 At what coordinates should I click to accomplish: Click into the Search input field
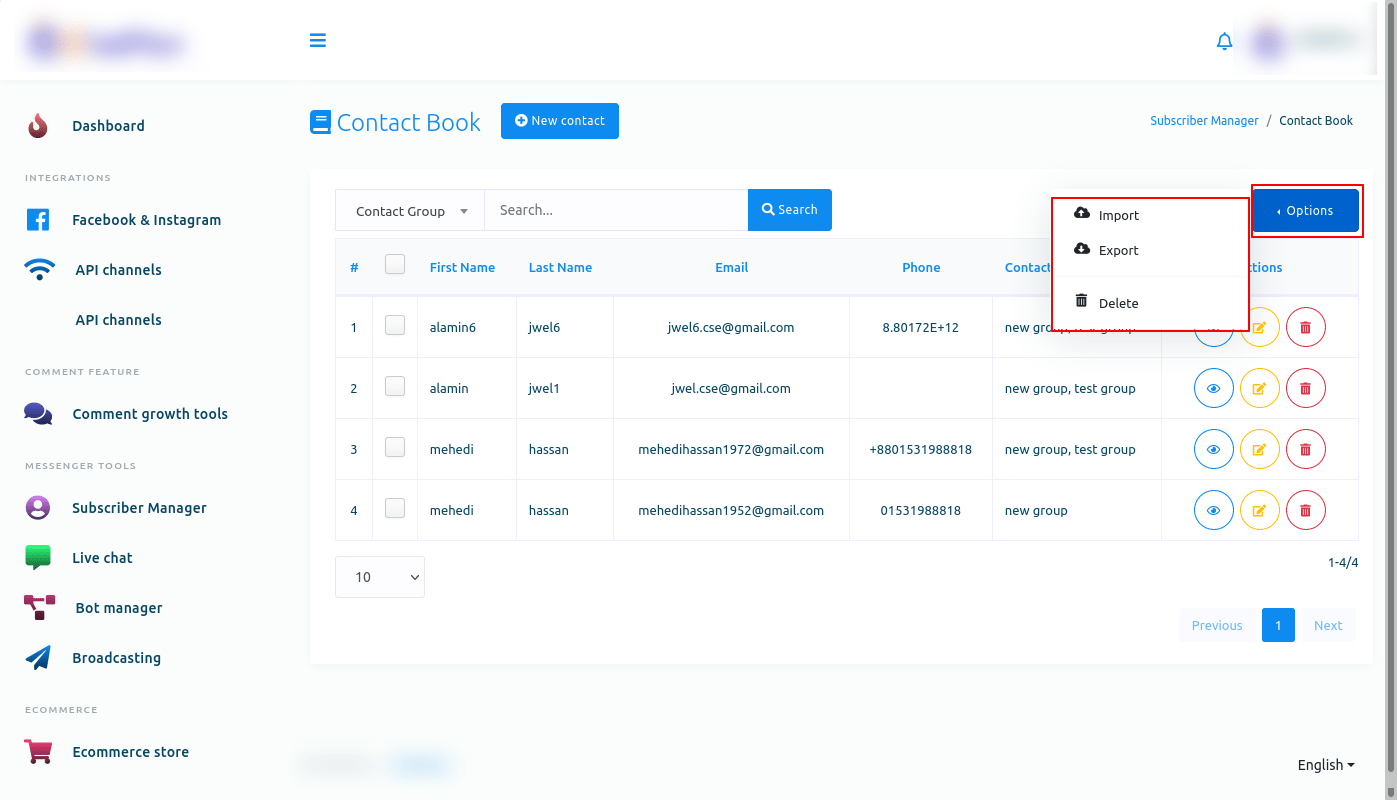click(x=615, y=210)
